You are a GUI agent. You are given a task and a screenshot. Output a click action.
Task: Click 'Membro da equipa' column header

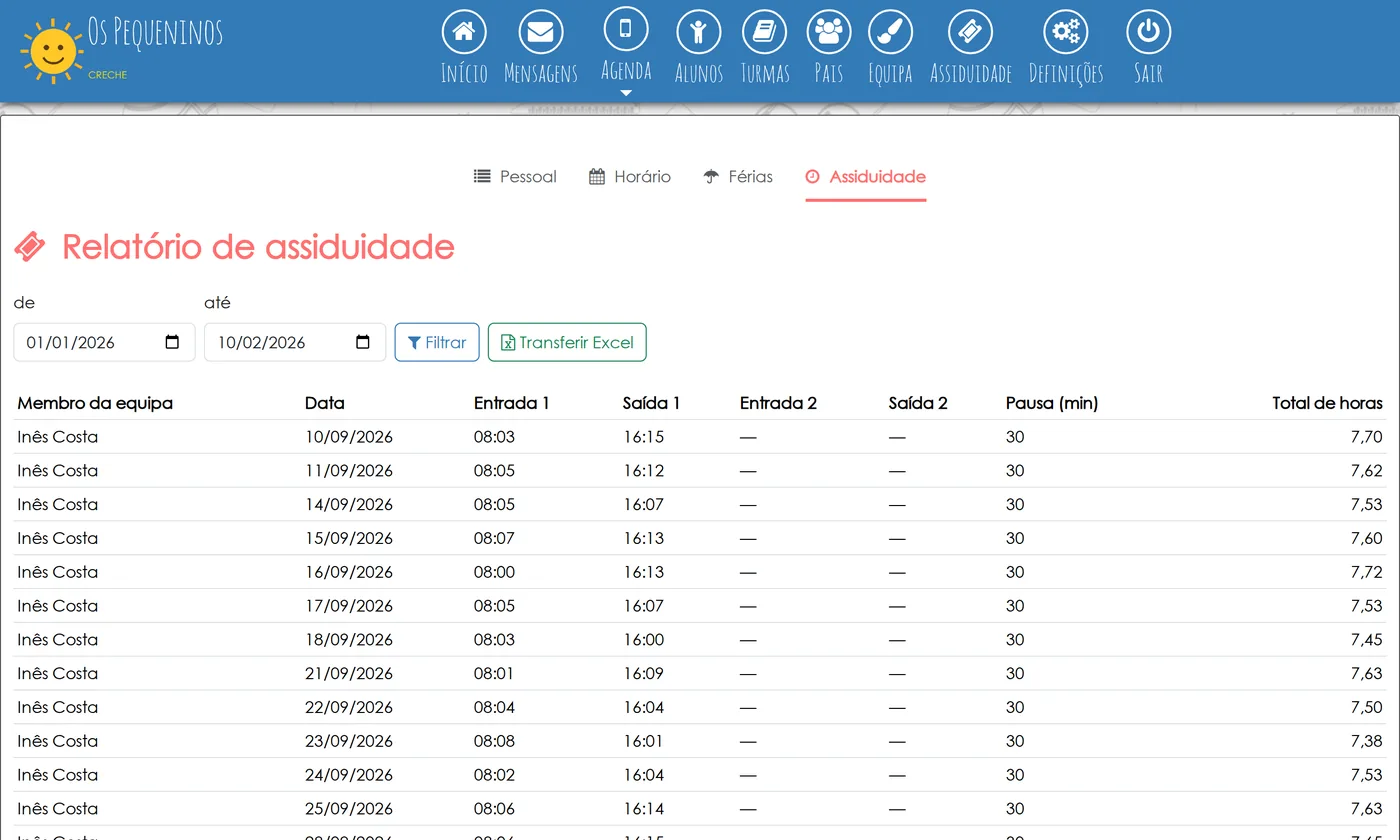95,403
